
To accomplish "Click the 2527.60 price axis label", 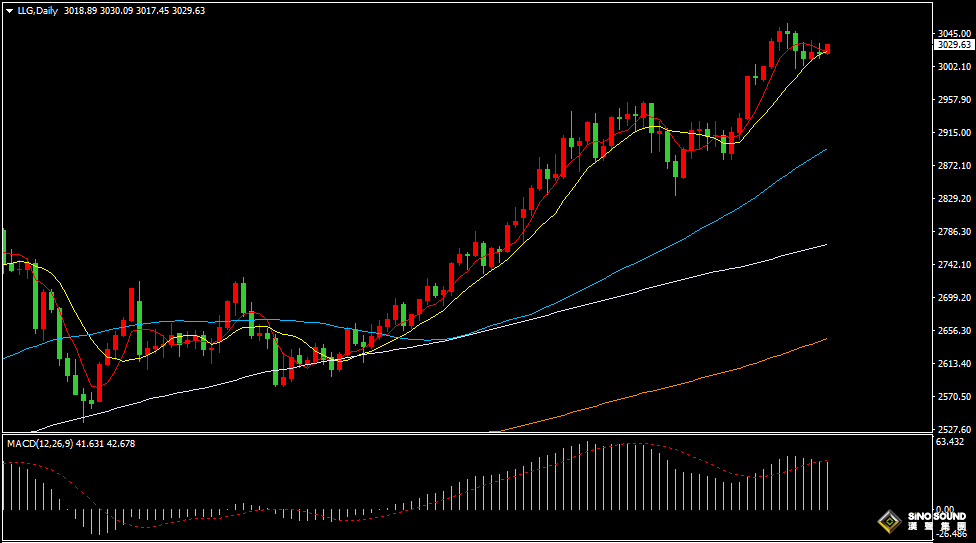I will click(954, 430).
